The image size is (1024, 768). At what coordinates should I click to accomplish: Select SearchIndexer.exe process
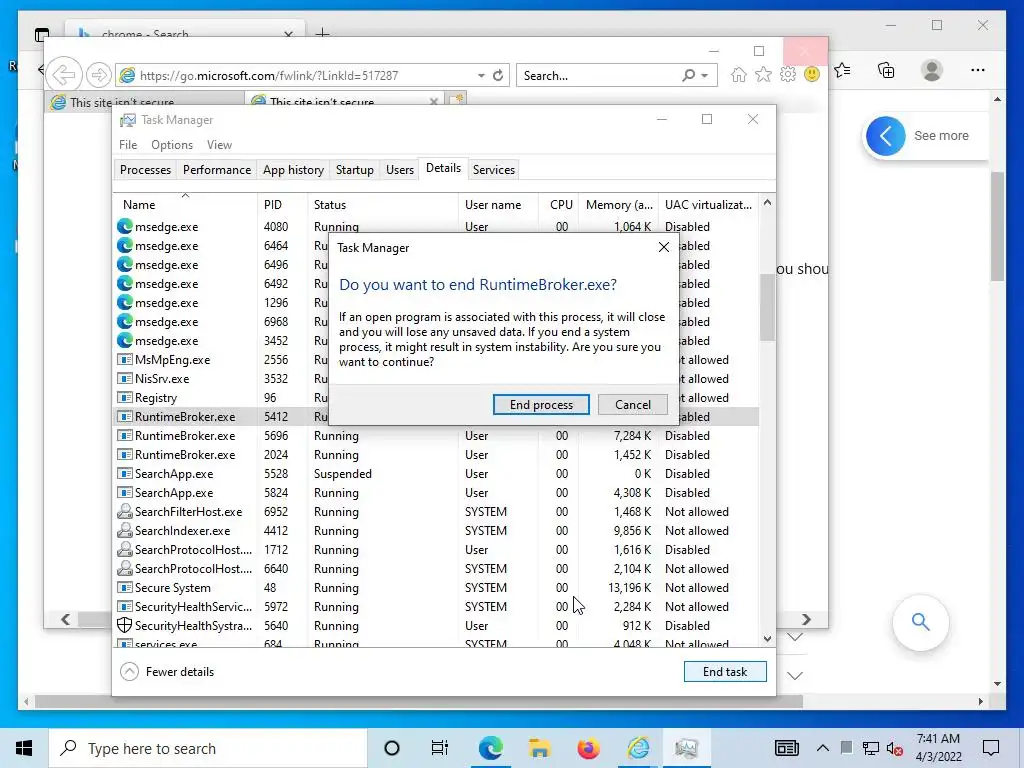pos(436,531)
